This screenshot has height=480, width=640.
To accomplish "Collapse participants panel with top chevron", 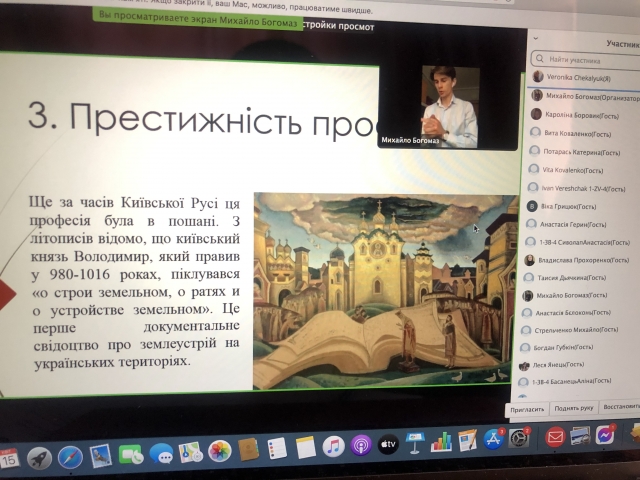I will pos(536,38).
